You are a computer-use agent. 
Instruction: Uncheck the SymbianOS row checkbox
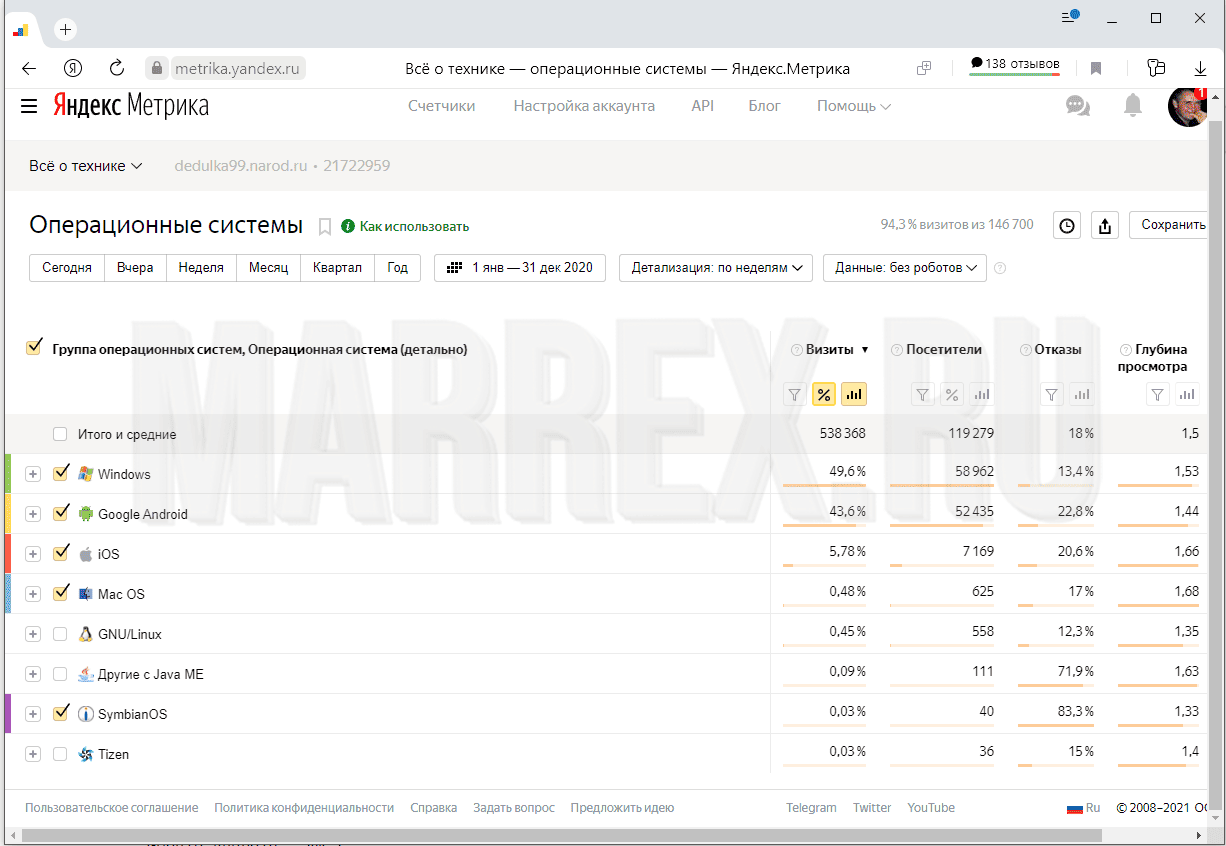[61, 713]
